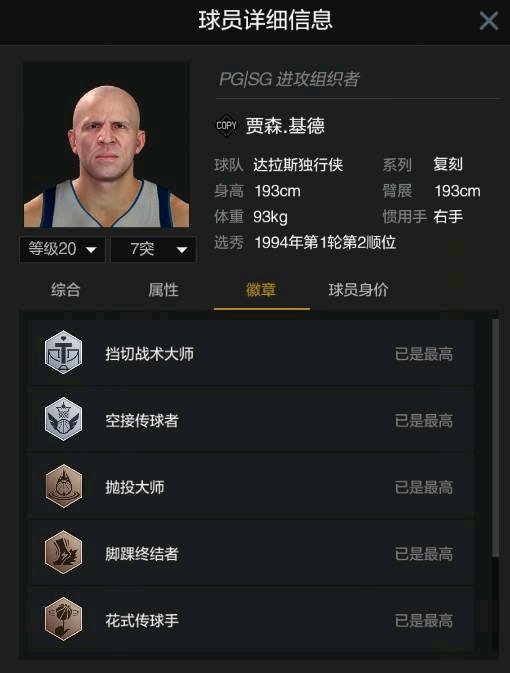
Task: Open the 球员身价 tab
Action: point(358,290)
